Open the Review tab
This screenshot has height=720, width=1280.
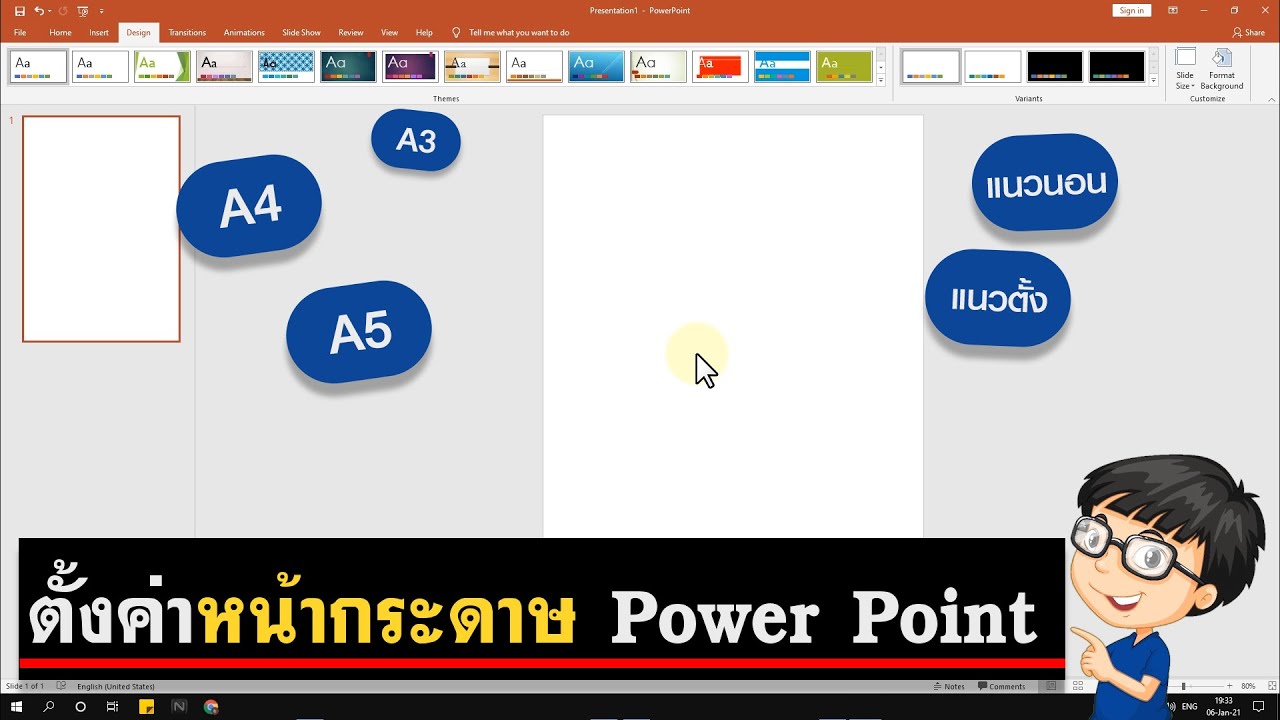pyautogui.click(x=351, y=32)
